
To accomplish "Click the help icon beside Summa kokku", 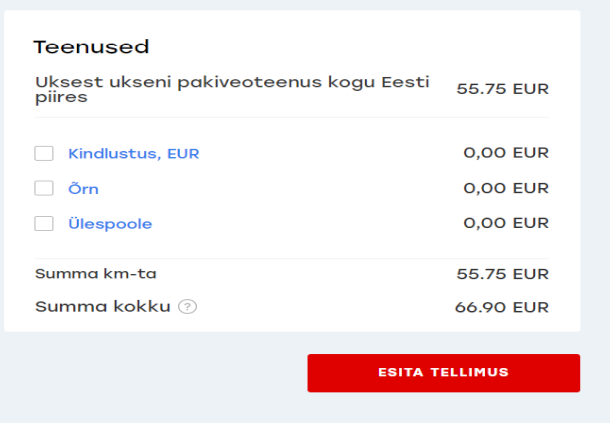I will (187, 307).
